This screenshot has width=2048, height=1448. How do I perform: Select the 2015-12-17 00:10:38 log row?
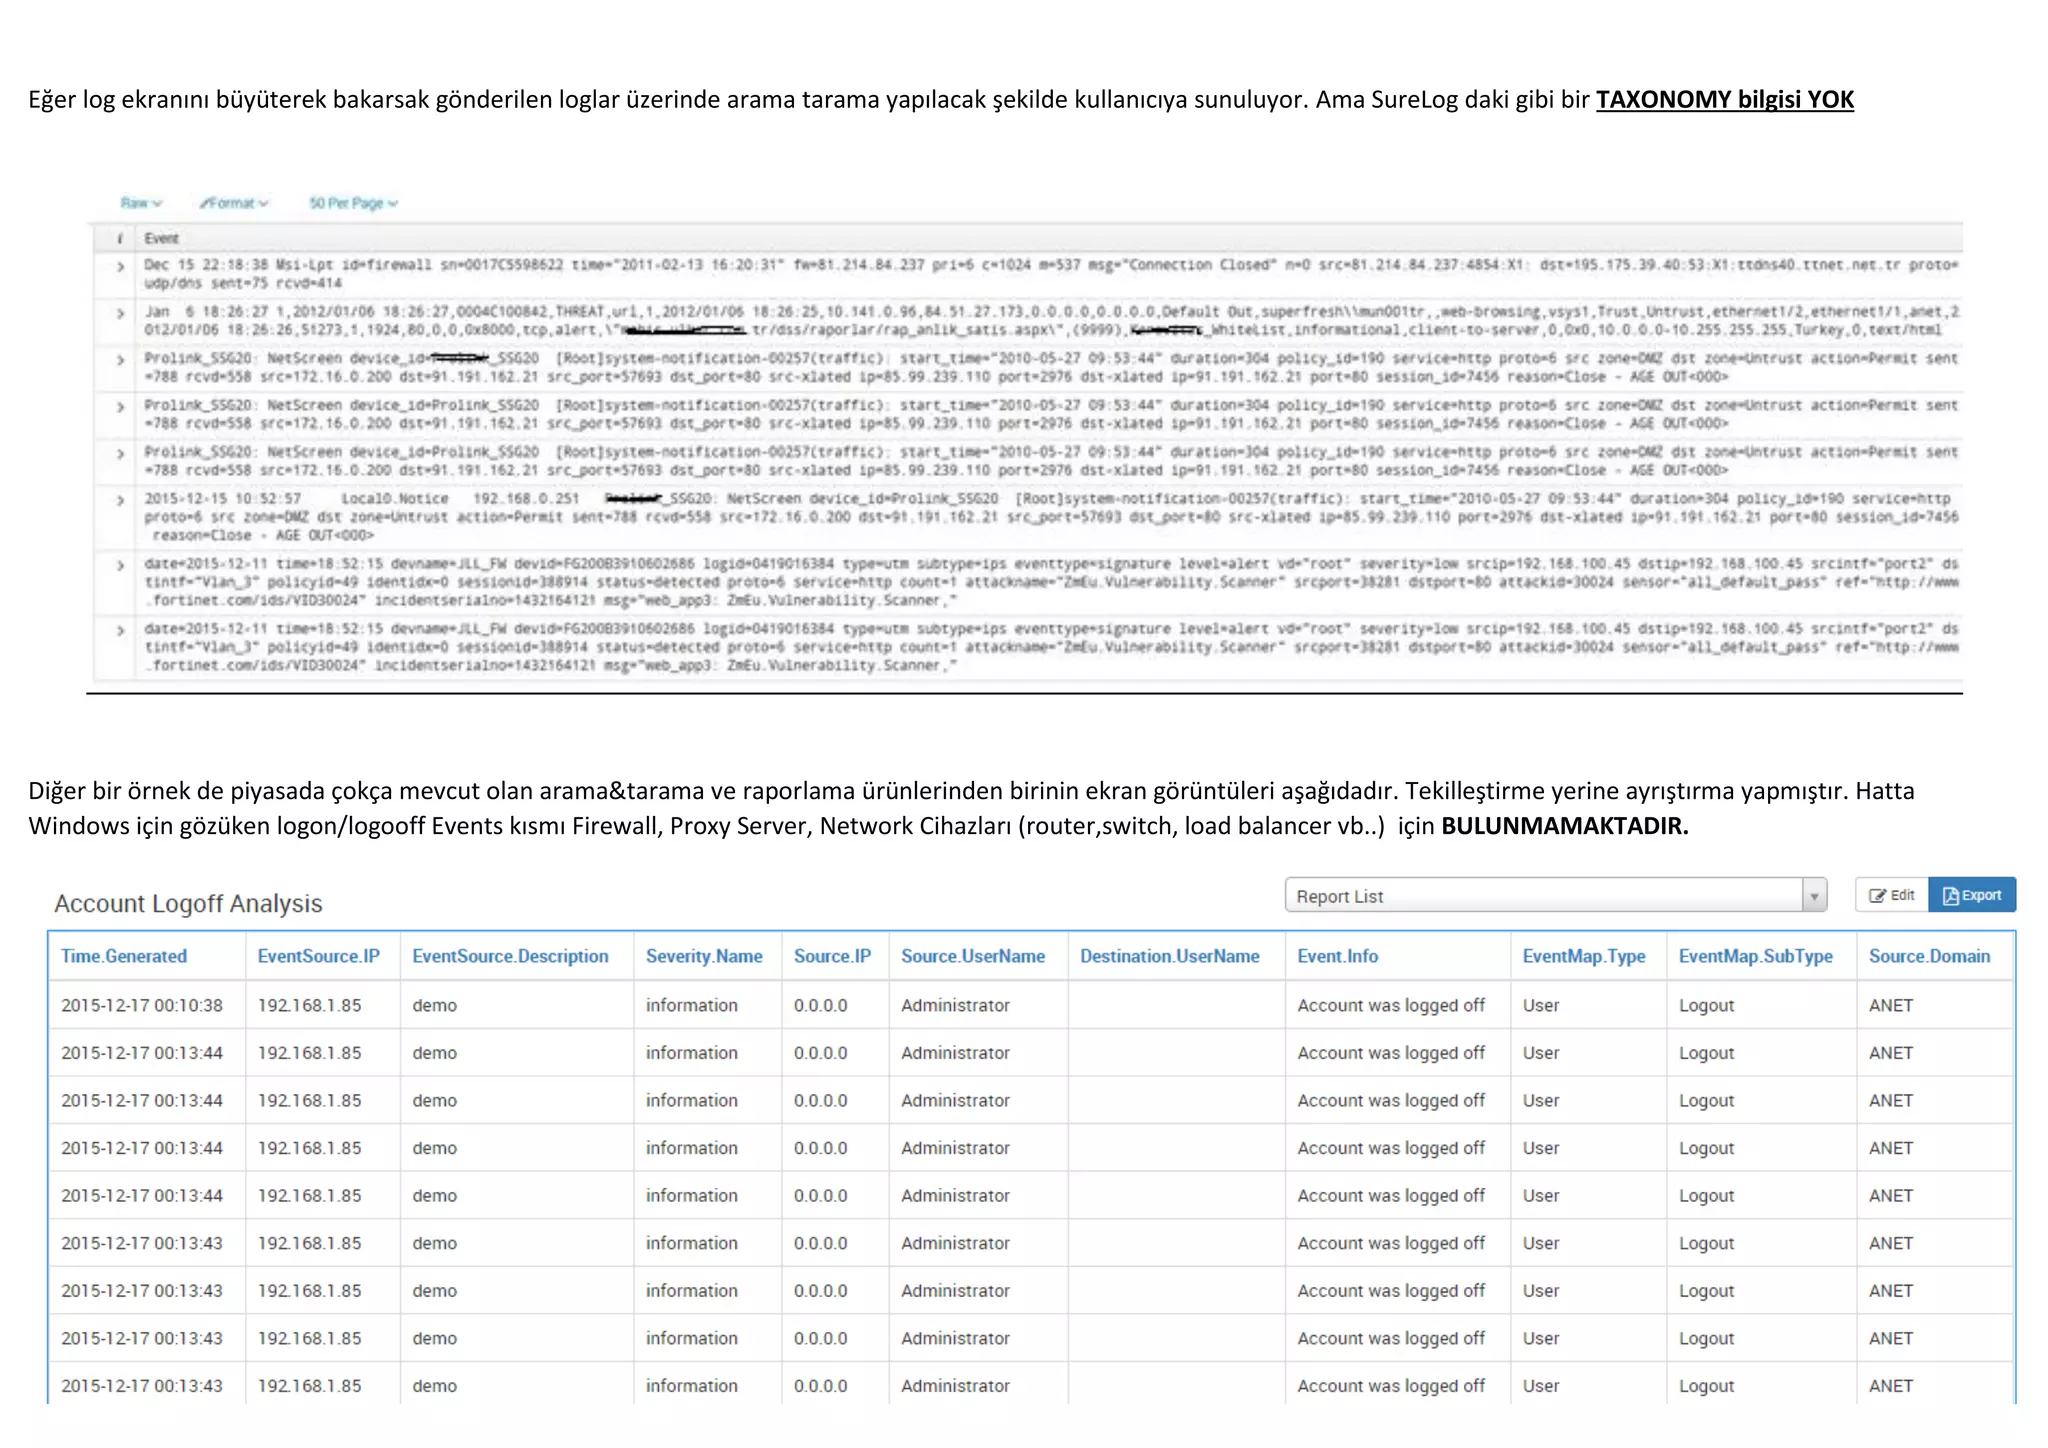coord(141,1005)
